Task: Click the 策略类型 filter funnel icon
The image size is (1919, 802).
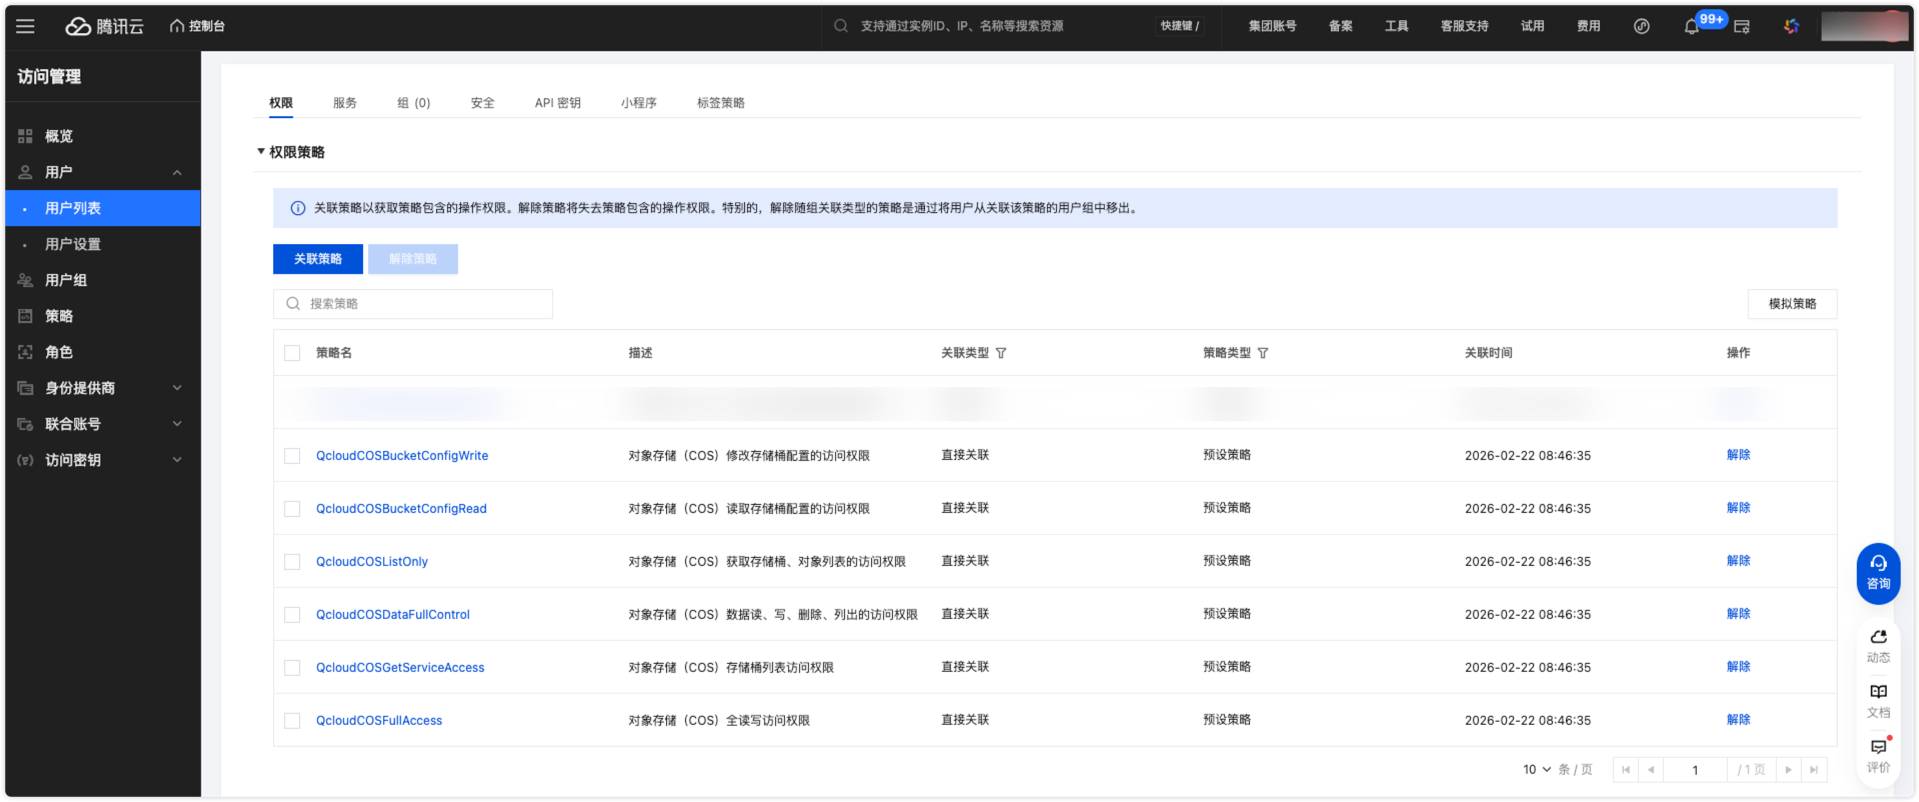Action: [1263, 353]
